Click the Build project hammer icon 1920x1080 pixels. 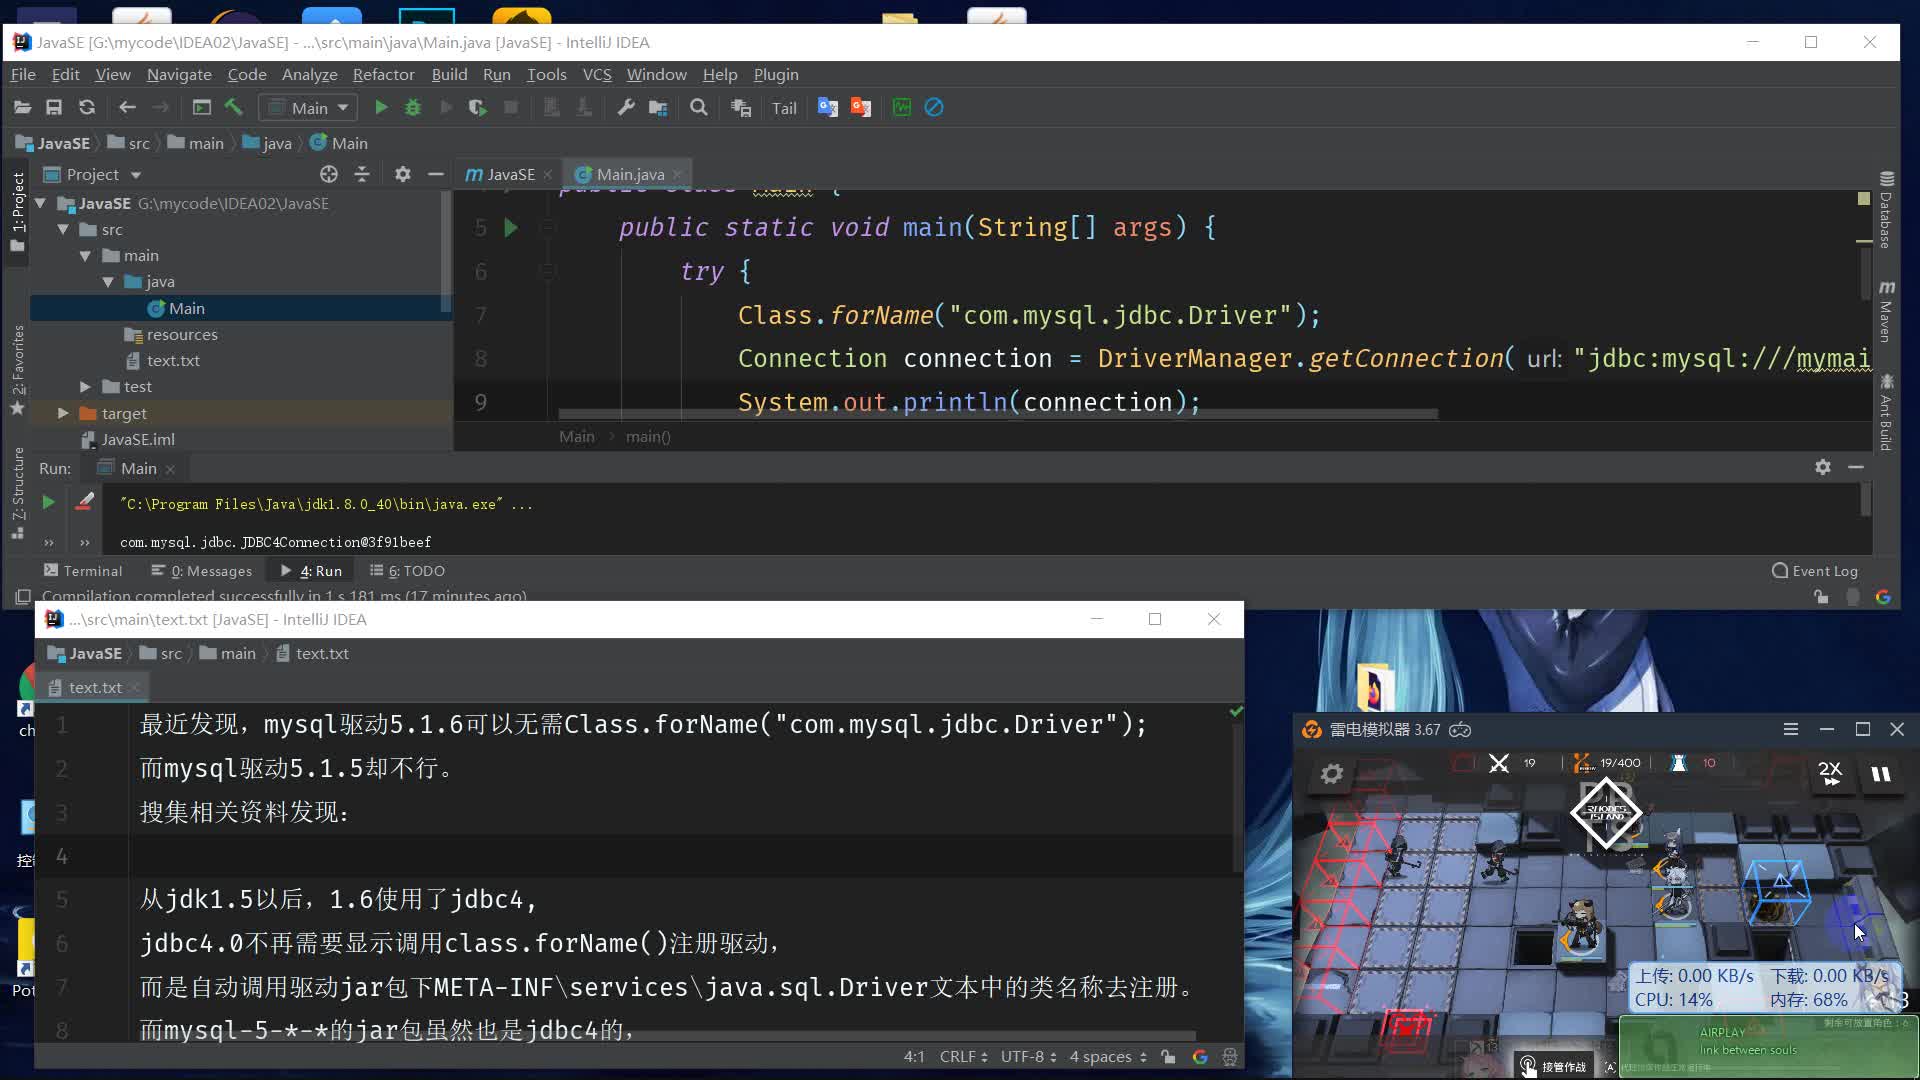tap(234, 107)
